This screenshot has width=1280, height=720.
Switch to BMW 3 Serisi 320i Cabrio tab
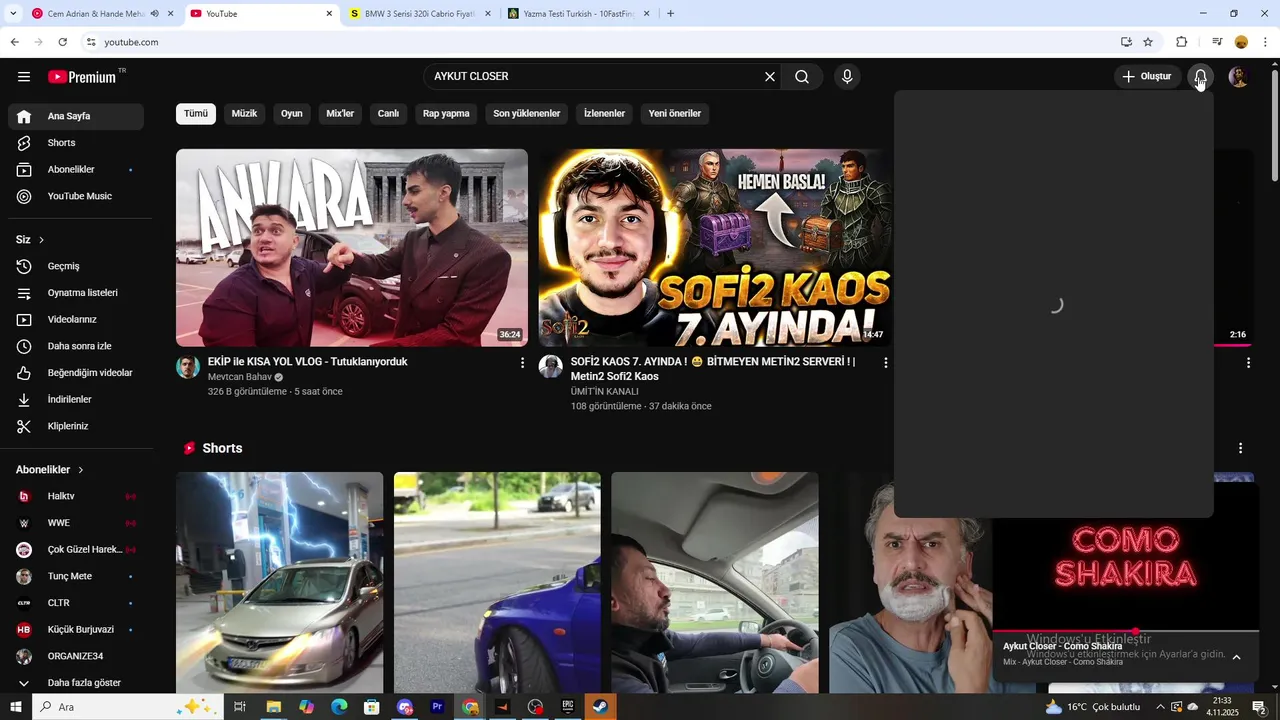point(421,14)
